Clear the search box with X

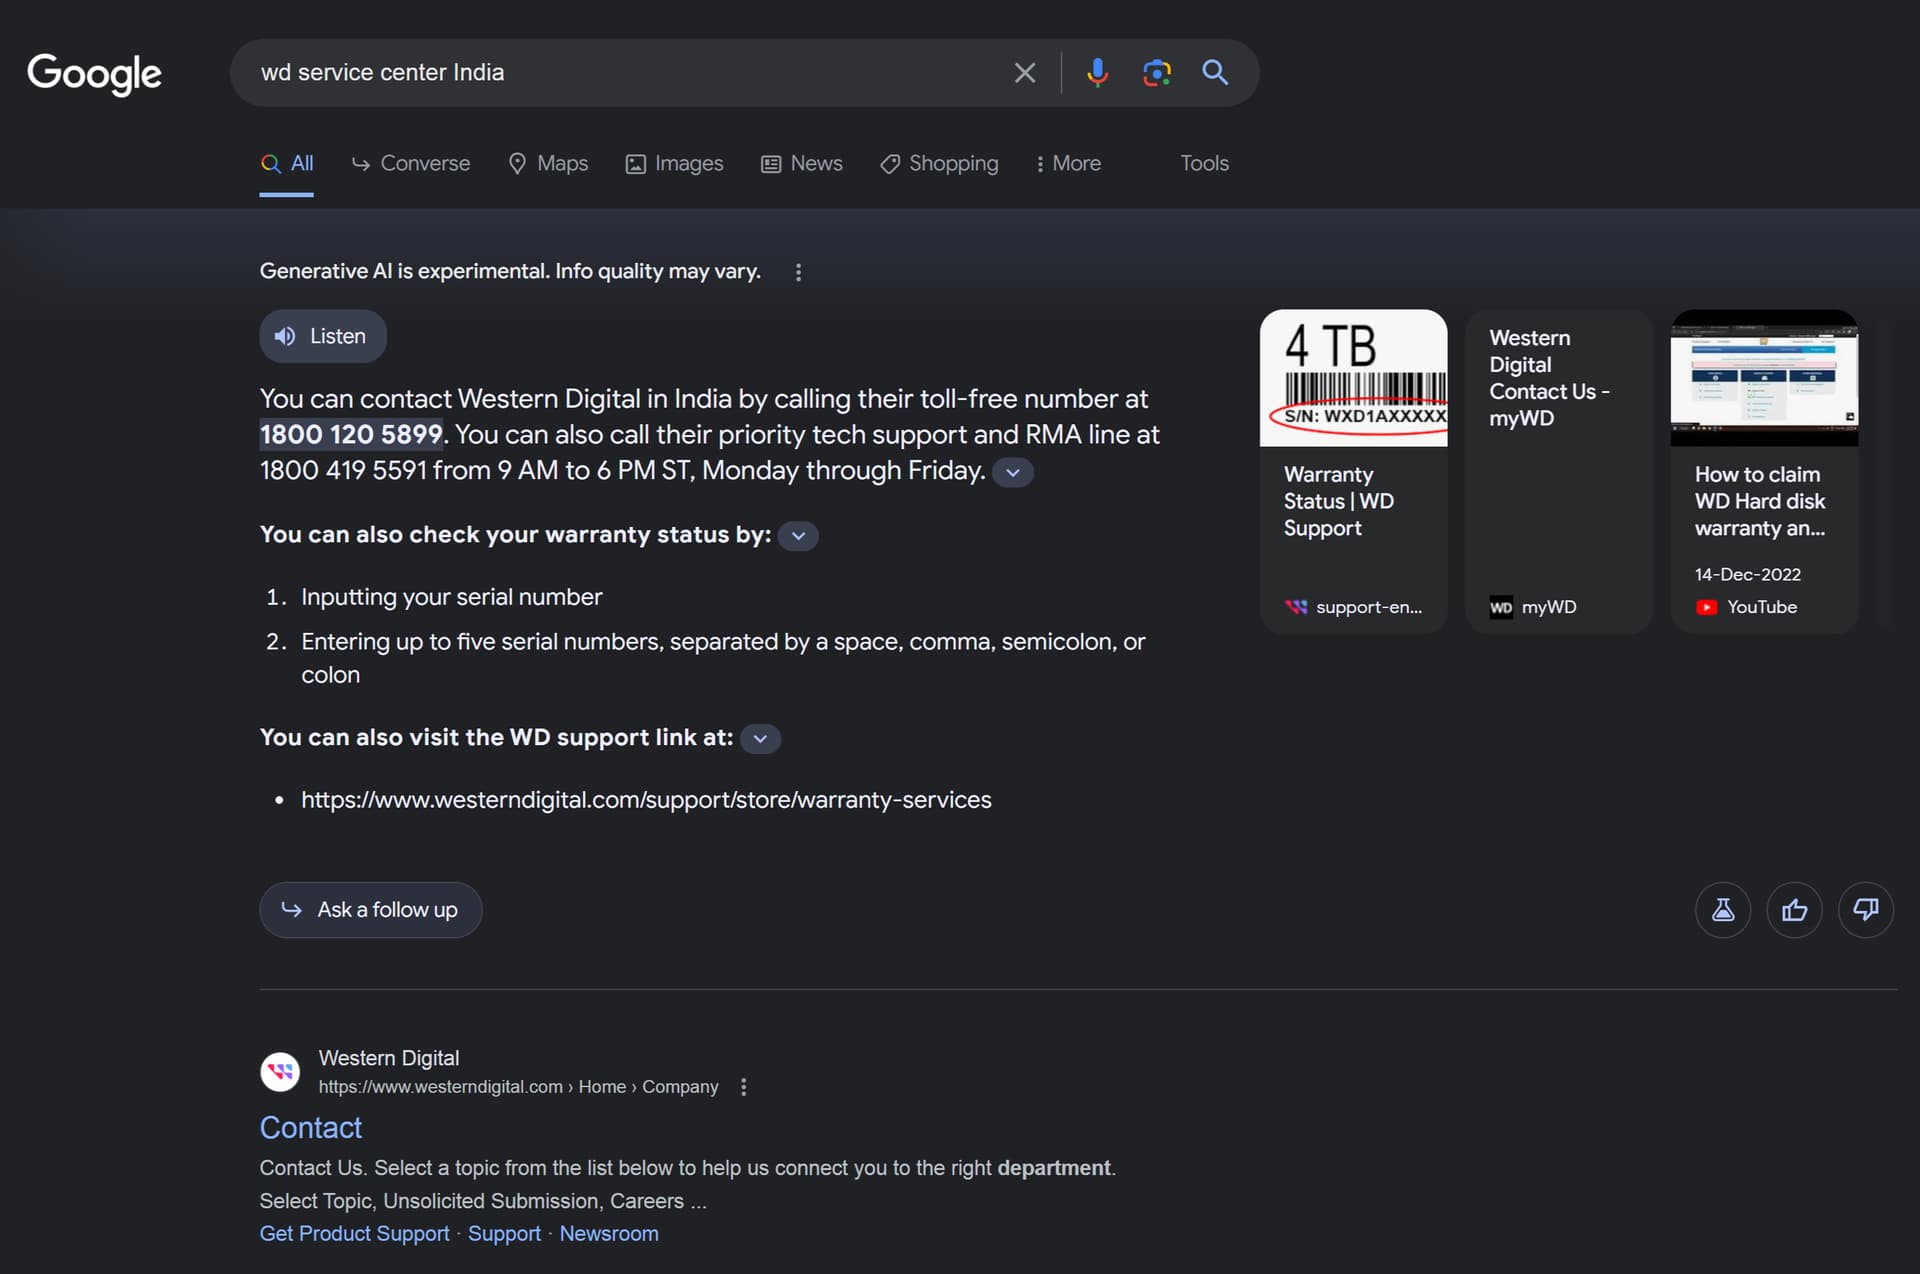1024,72
